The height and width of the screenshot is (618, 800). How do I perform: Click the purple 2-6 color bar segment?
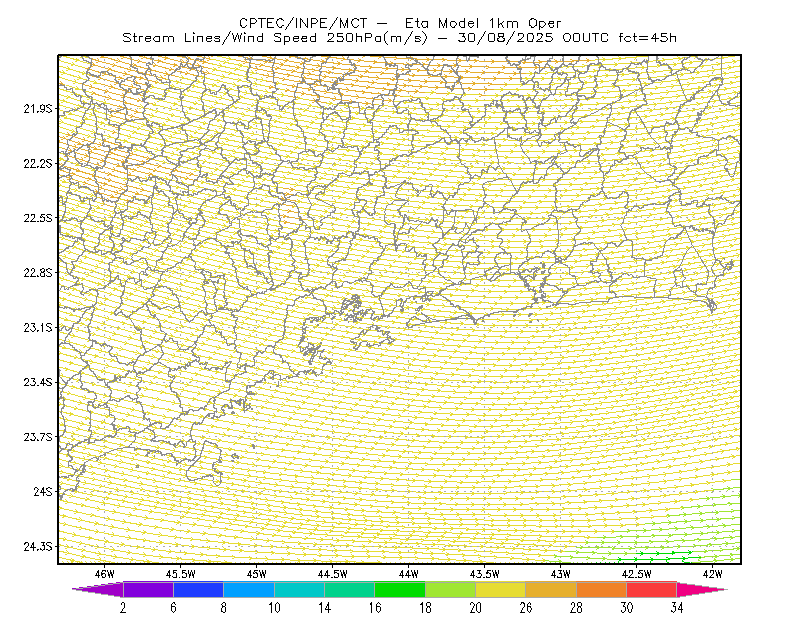148,589
